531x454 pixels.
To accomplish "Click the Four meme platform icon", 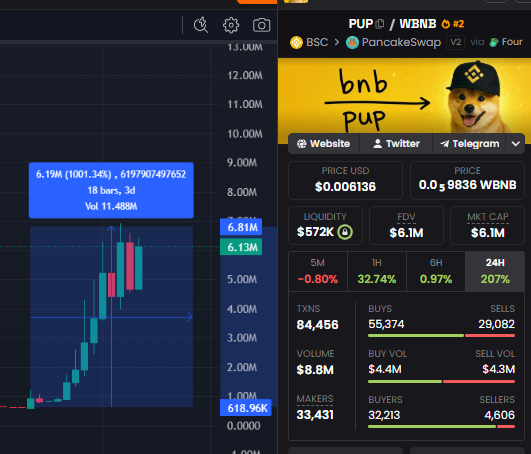I will (494, 42).
